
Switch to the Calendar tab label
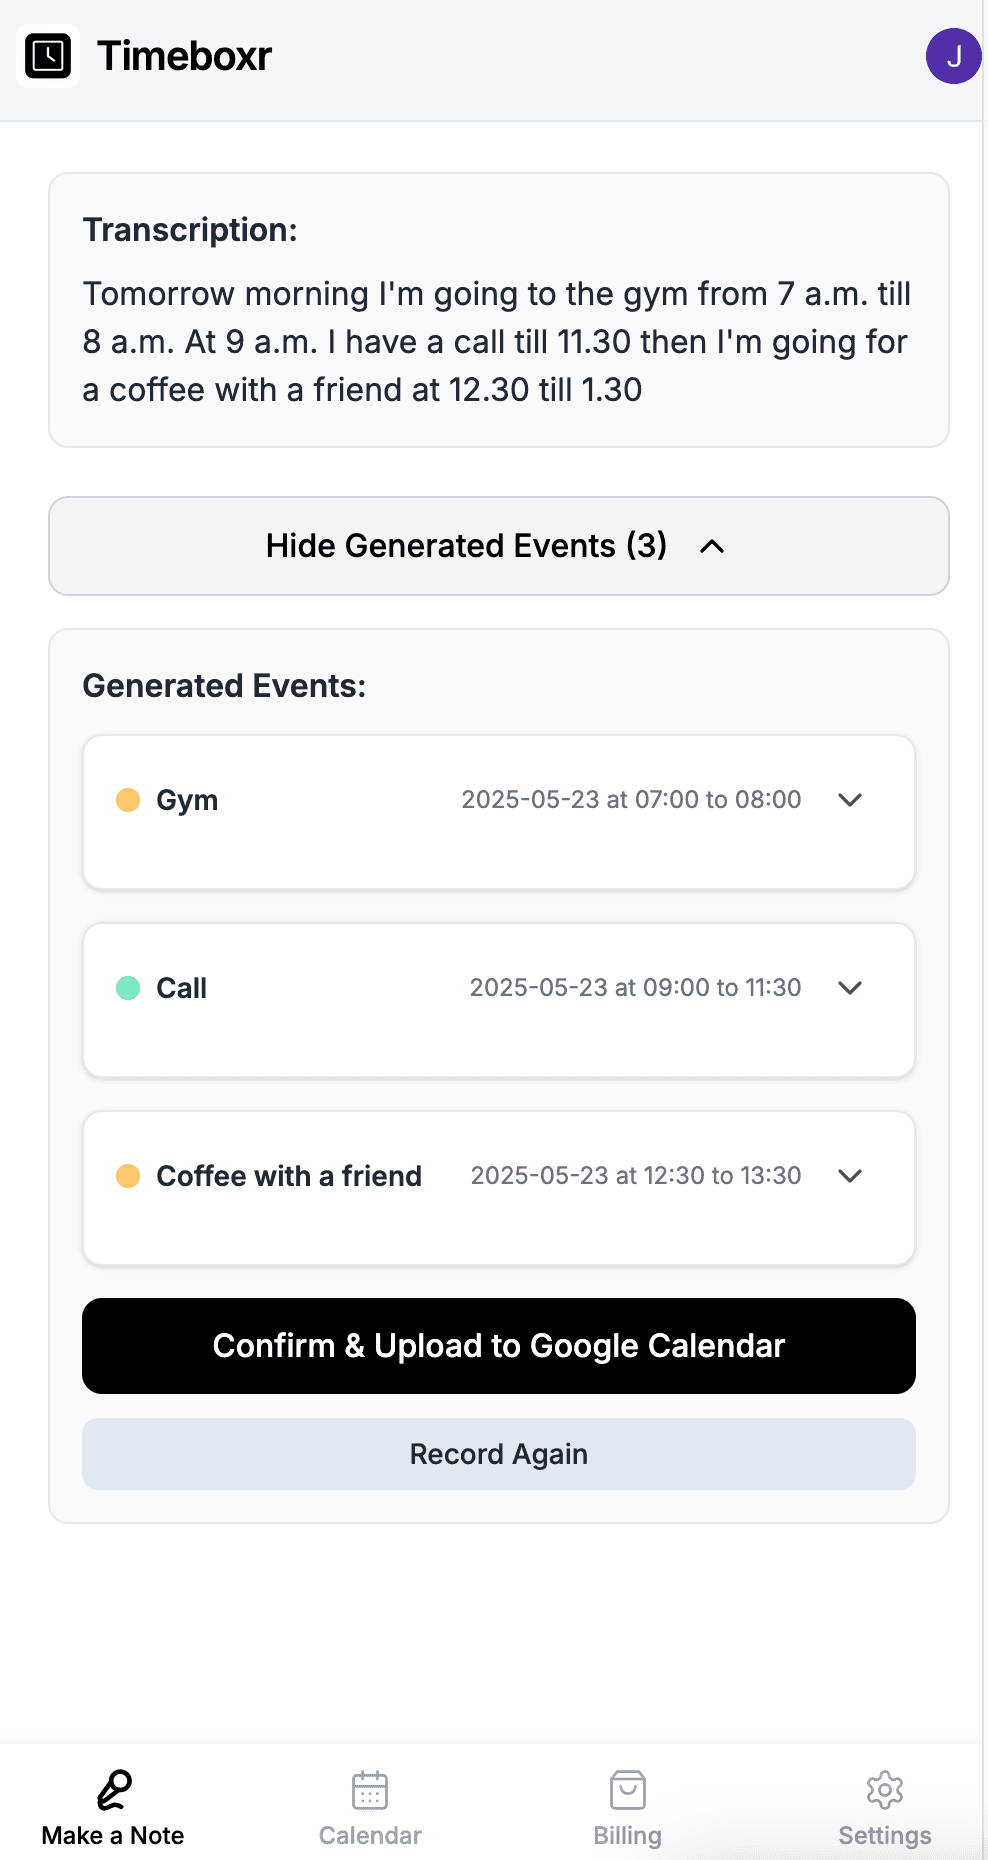(x=370, y=1836)
